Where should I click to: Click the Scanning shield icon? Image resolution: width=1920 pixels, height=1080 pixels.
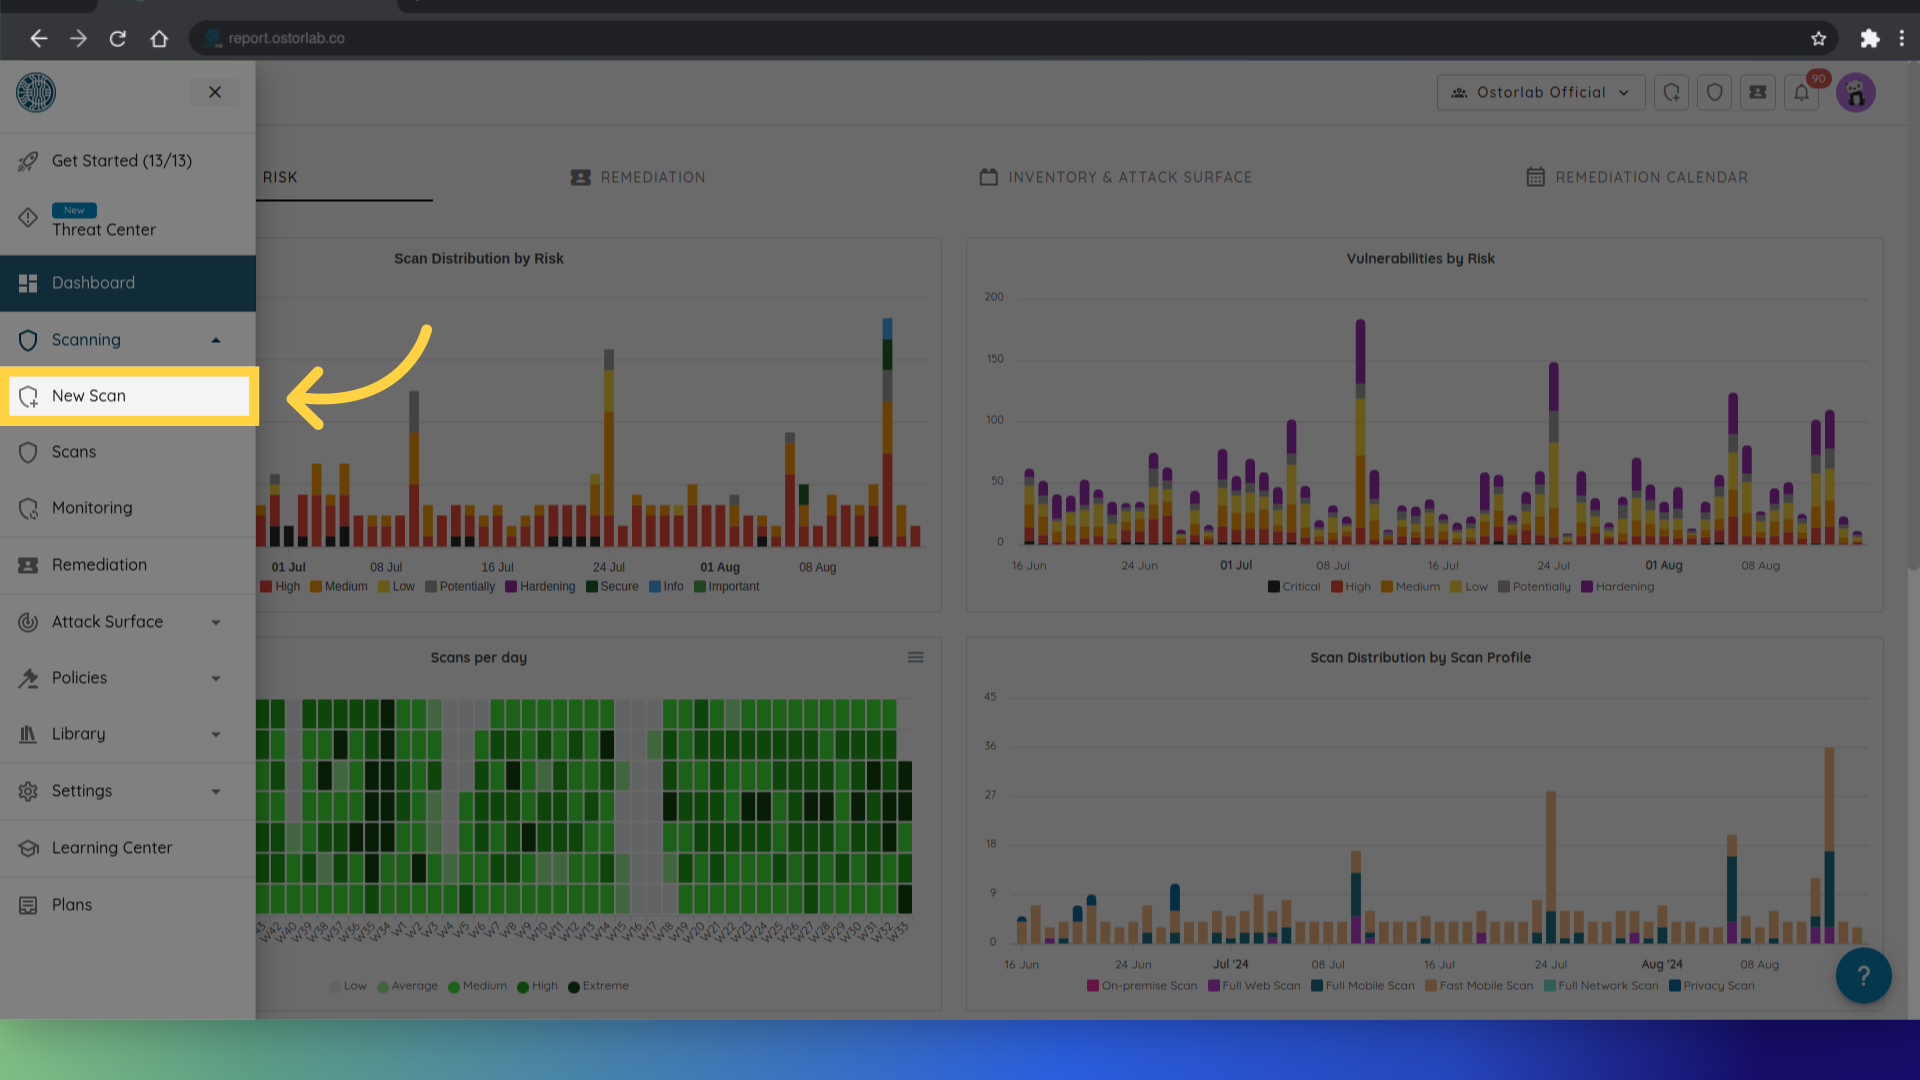coord(26,340)
